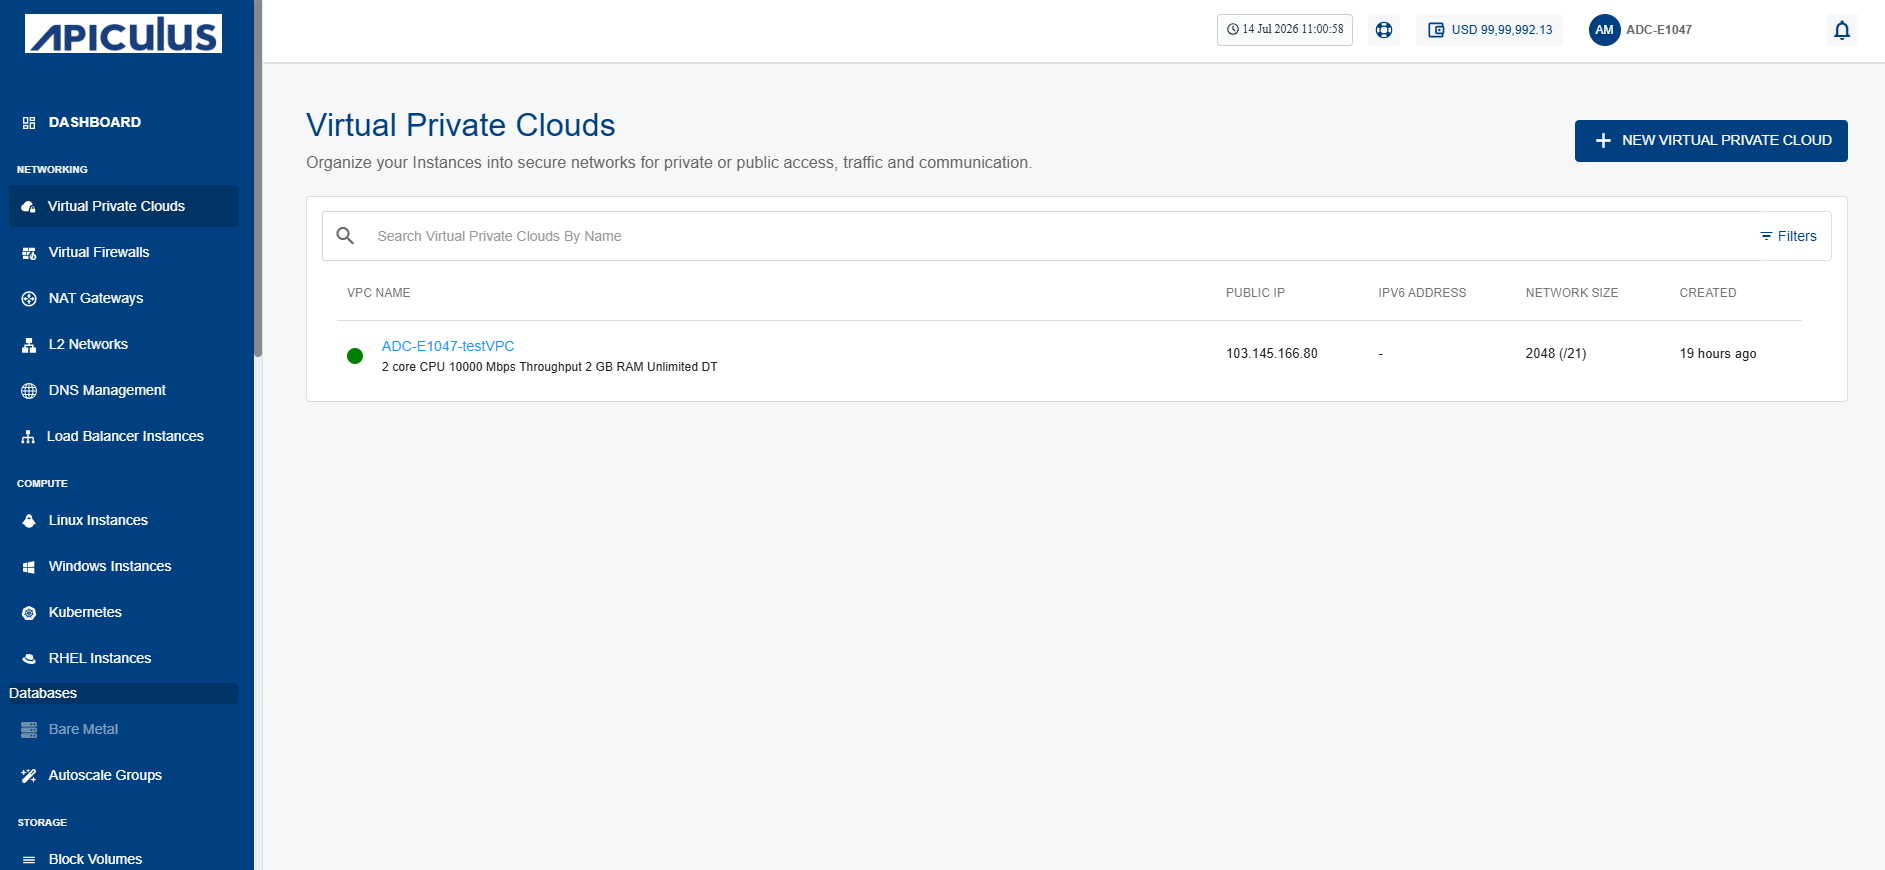Open the ADC-E1047-testVPC link
1885x870 pixels.
pos(448,346)
